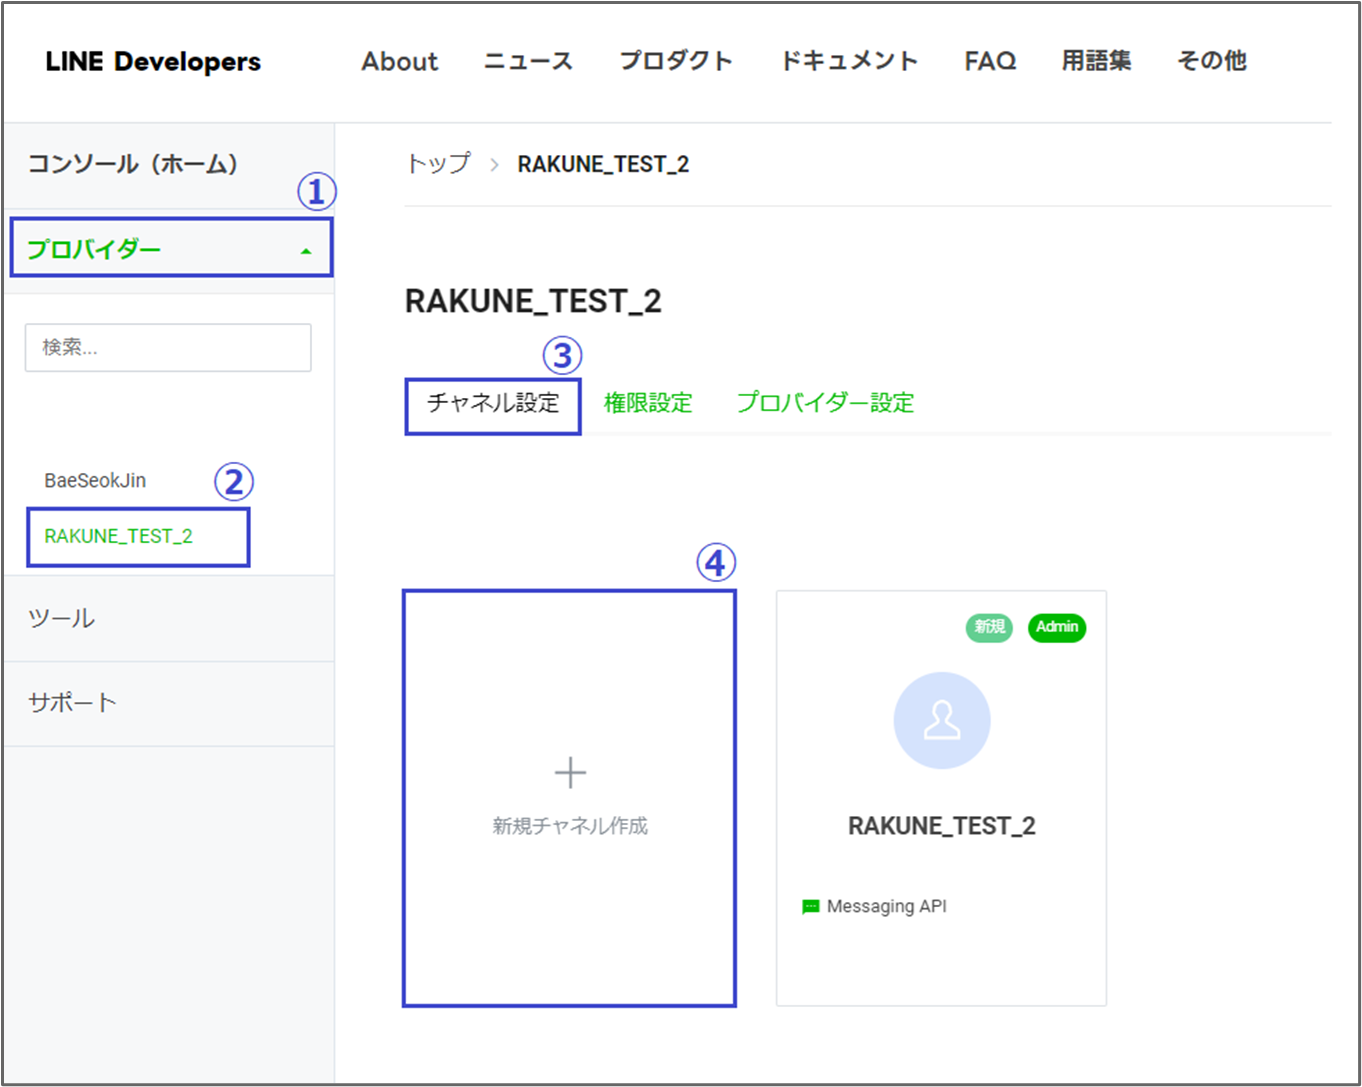Click 新規チャネル作成 label

click(570, 826)
